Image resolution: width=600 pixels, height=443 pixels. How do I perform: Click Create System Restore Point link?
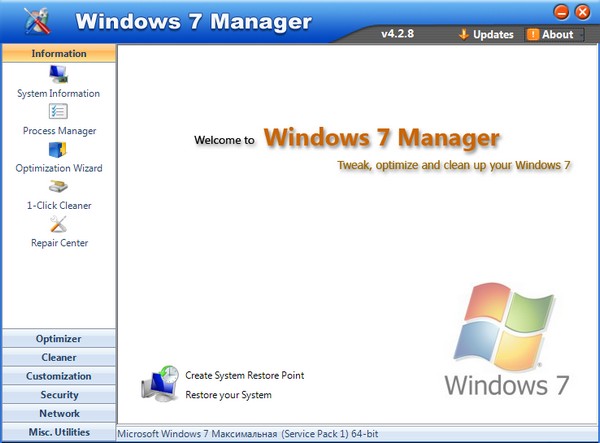pyautogui.click(x=244, y=376)
